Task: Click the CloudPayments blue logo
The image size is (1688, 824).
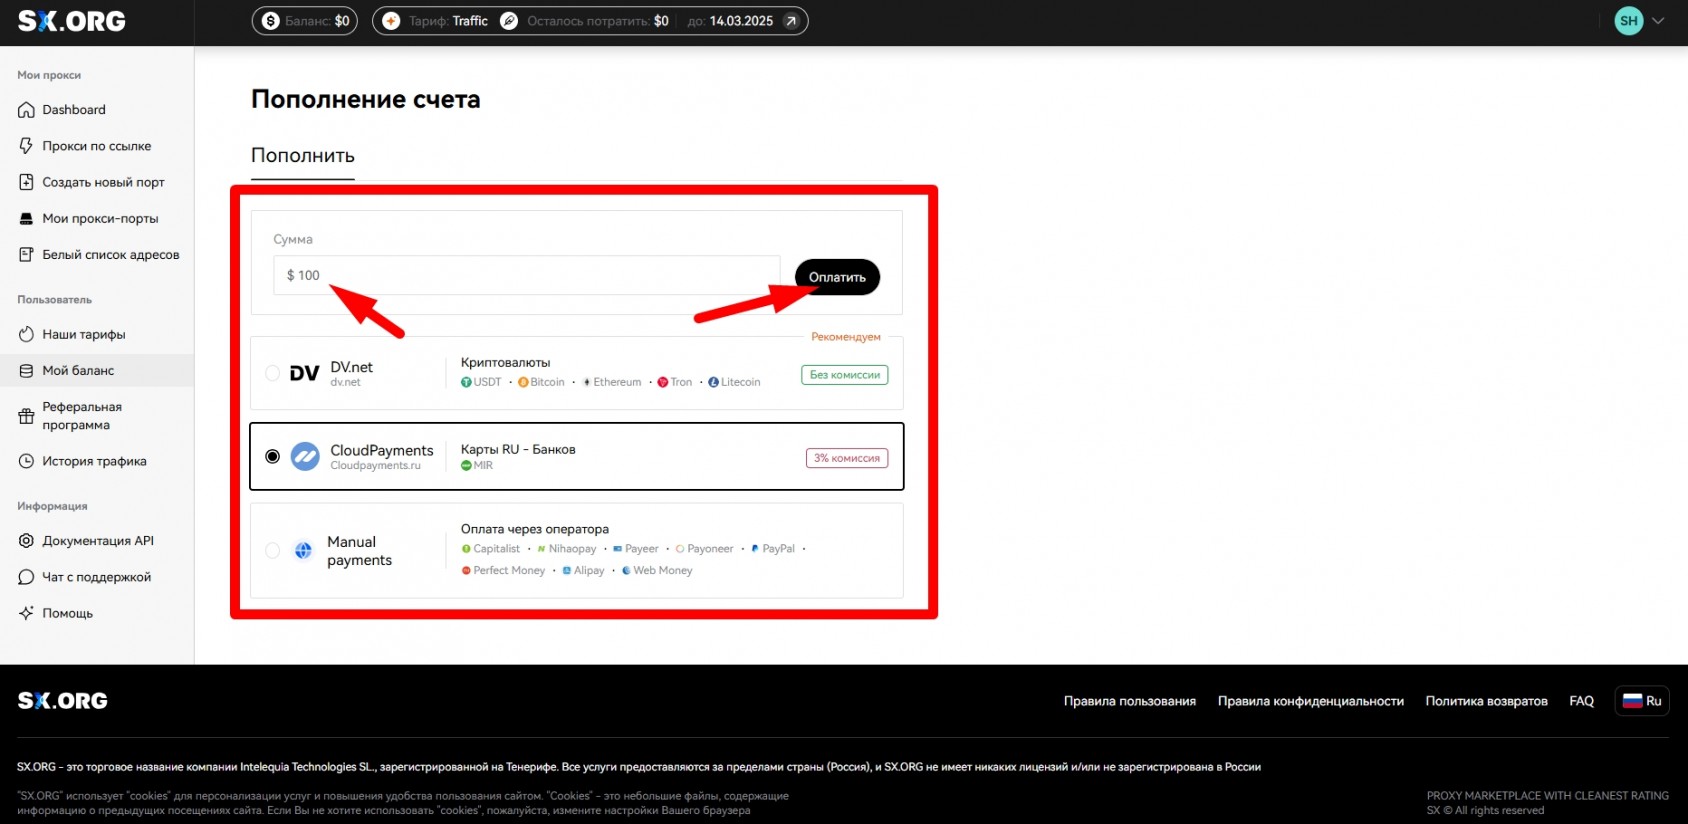Action: point(305,456)
